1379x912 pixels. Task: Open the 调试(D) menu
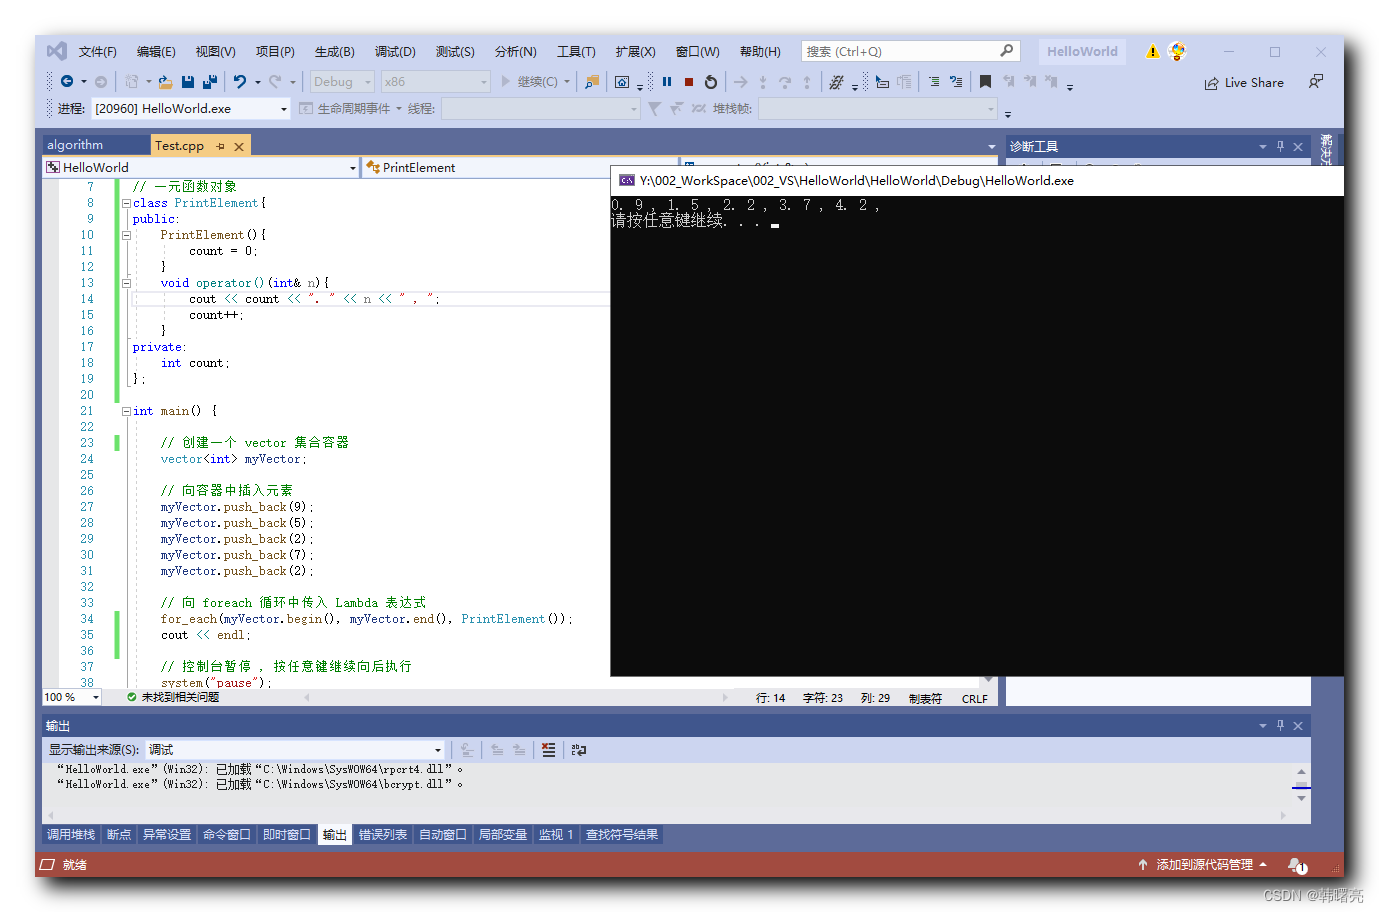(394, 51)
